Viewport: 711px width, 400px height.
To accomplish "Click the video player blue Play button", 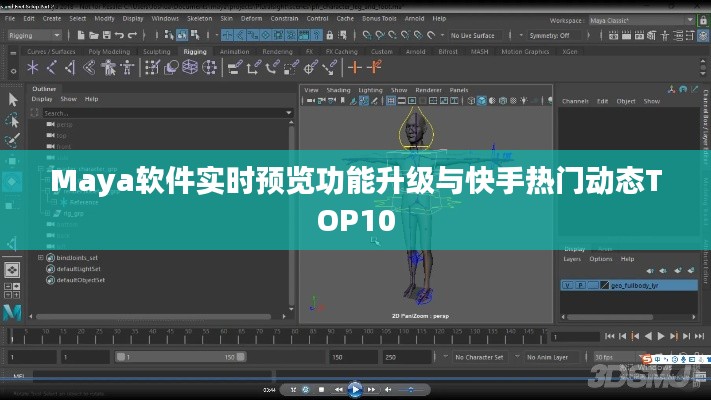I will 355,389.
